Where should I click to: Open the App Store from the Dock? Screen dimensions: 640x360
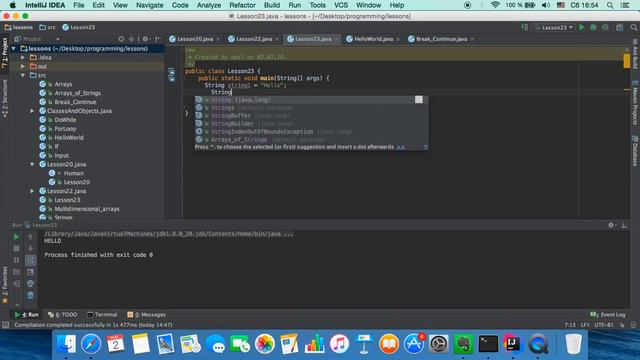[x=413, y=343]
